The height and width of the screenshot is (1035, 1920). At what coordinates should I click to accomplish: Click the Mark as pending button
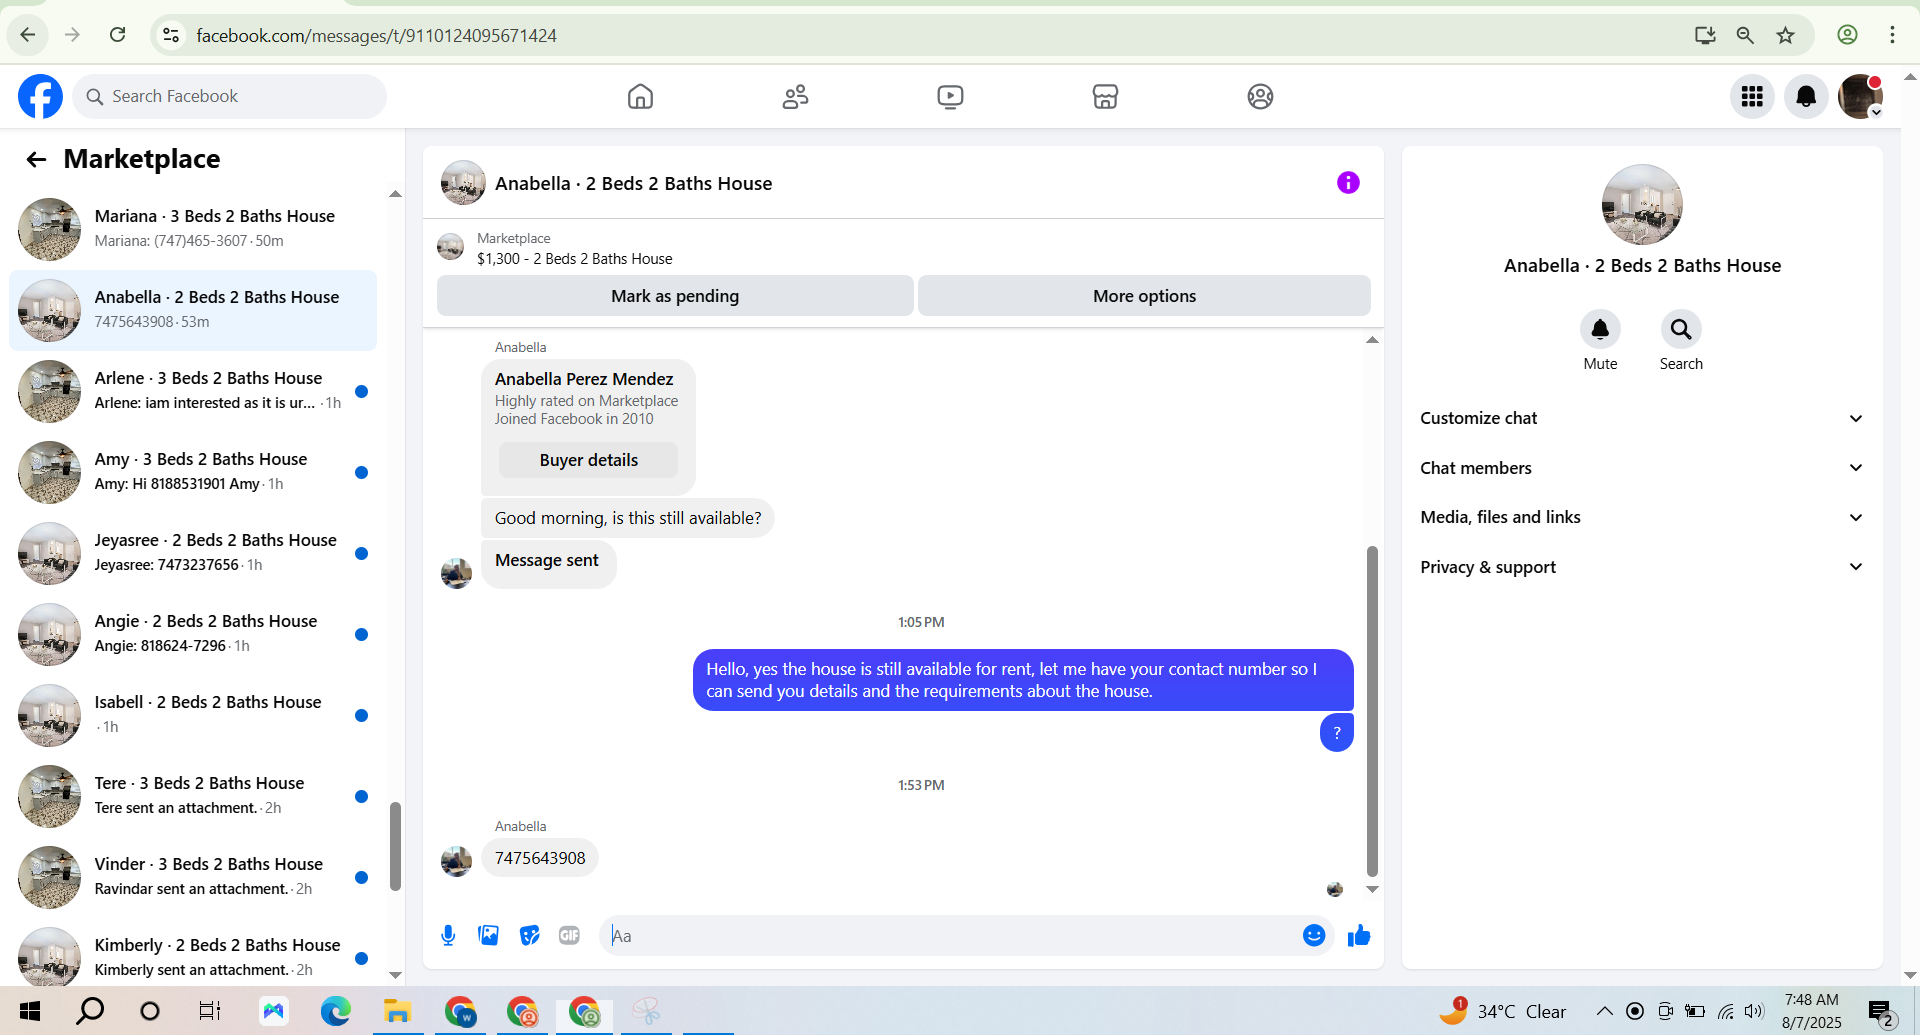click(675, 296)
